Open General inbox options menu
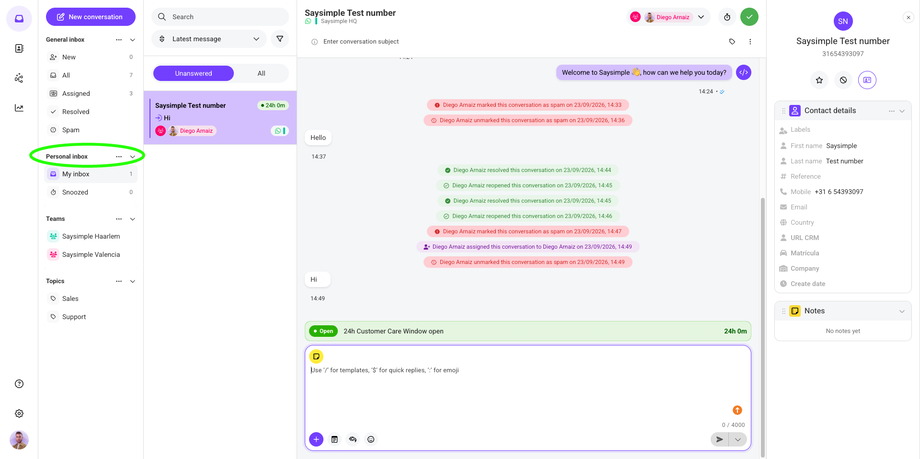The width and height of the screenshot is (920, 459). point(119,40)
